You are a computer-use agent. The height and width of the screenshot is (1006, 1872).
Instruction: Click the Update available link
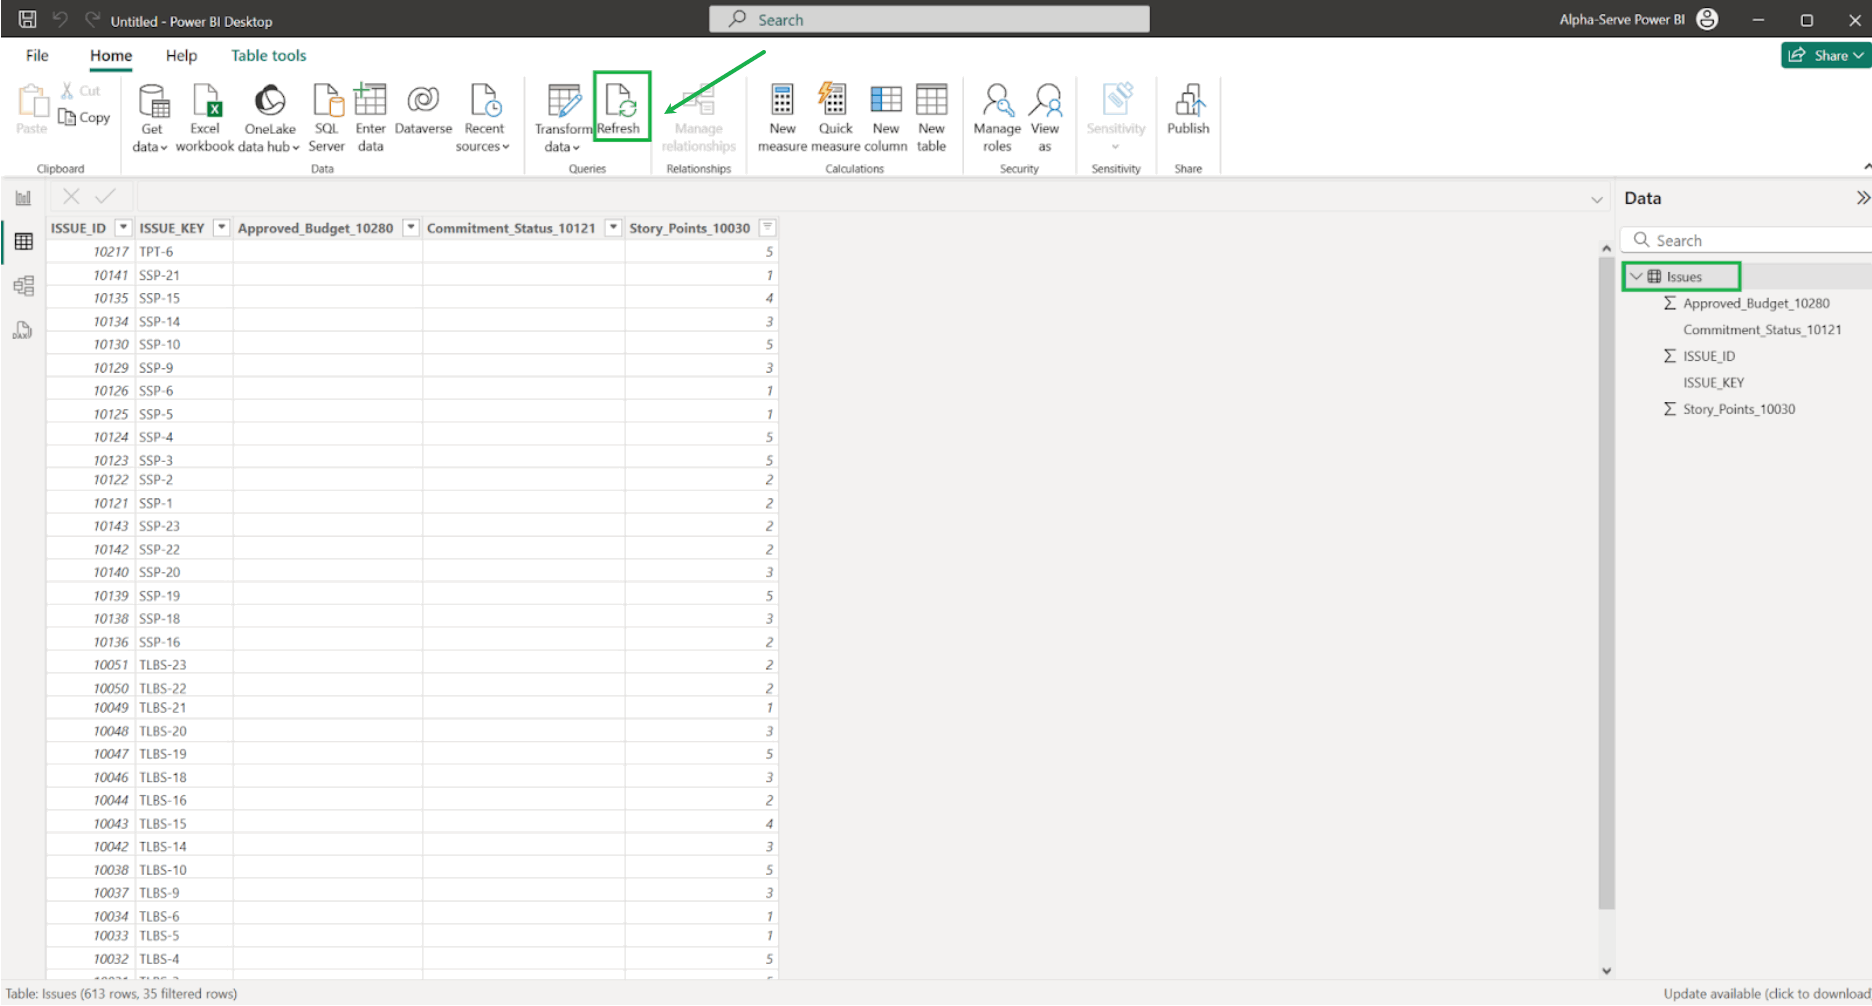click(x=1766, y=994)
